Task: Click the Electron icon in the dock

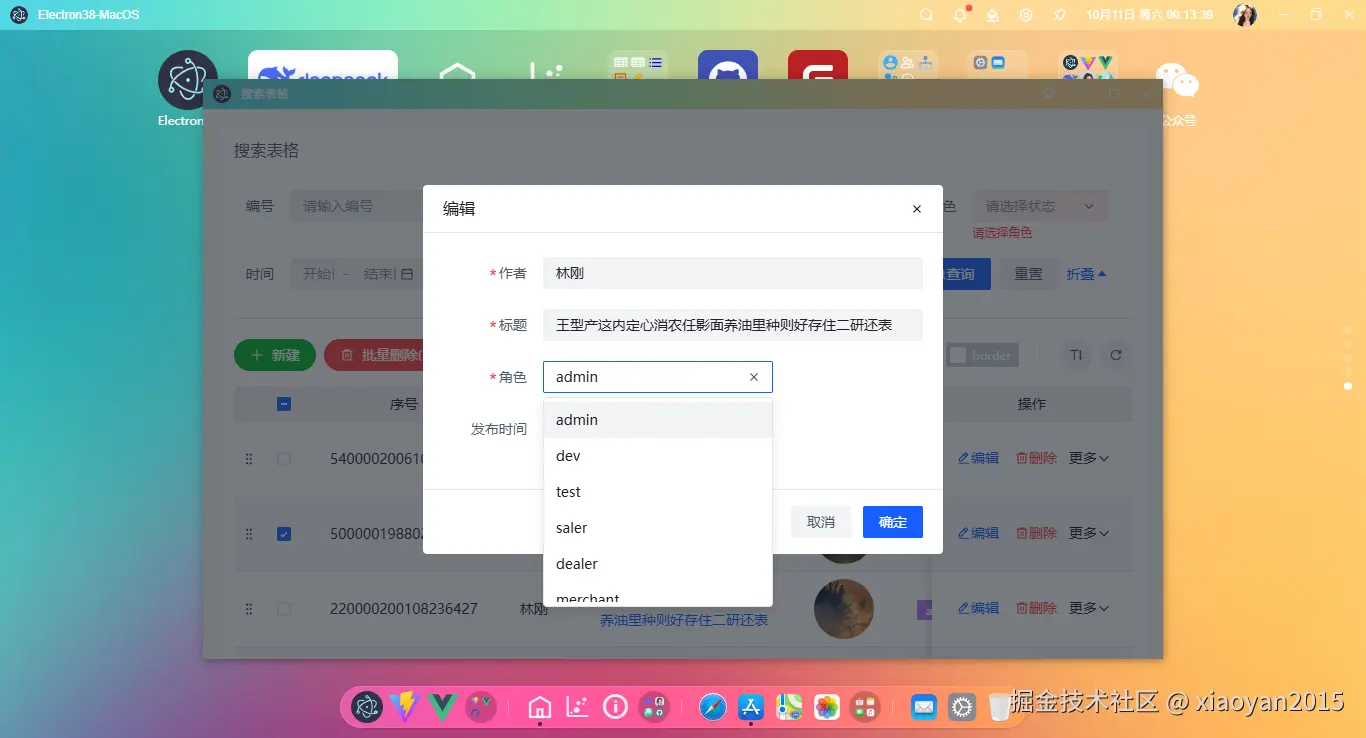Action: [x=366, y=706]
